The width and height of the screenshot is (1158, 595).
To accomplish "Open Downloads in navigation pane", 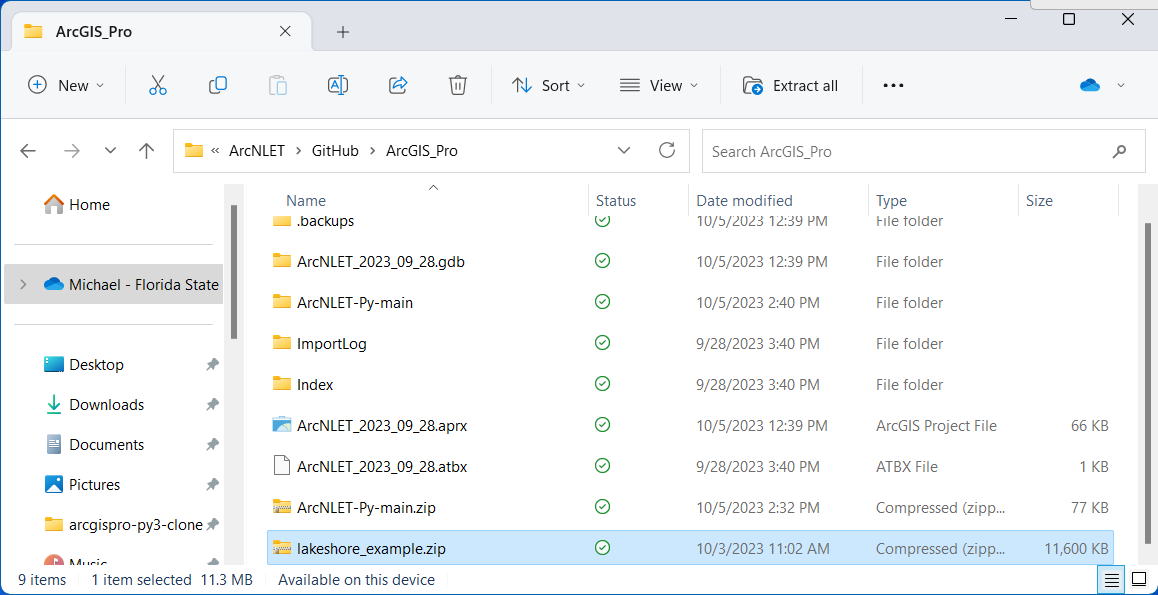I will [94, 405].
